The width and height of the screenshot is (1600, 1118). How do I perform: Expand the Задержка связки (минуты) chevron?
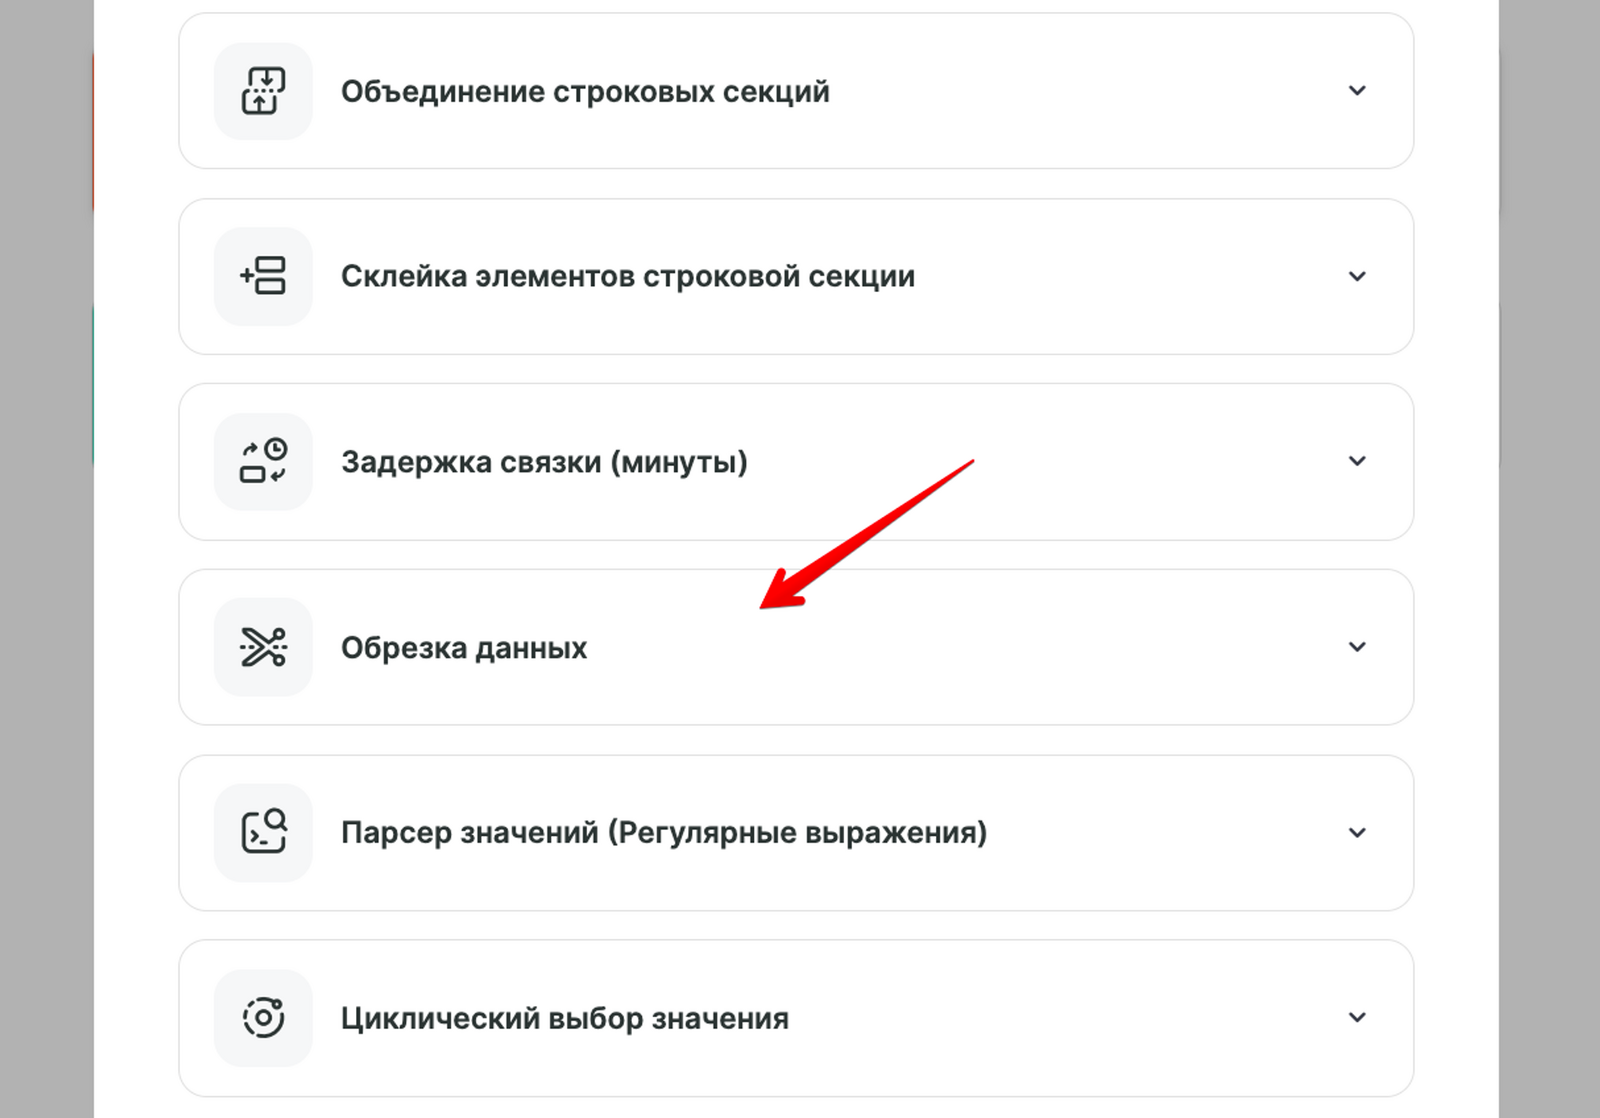(1357, 461)
